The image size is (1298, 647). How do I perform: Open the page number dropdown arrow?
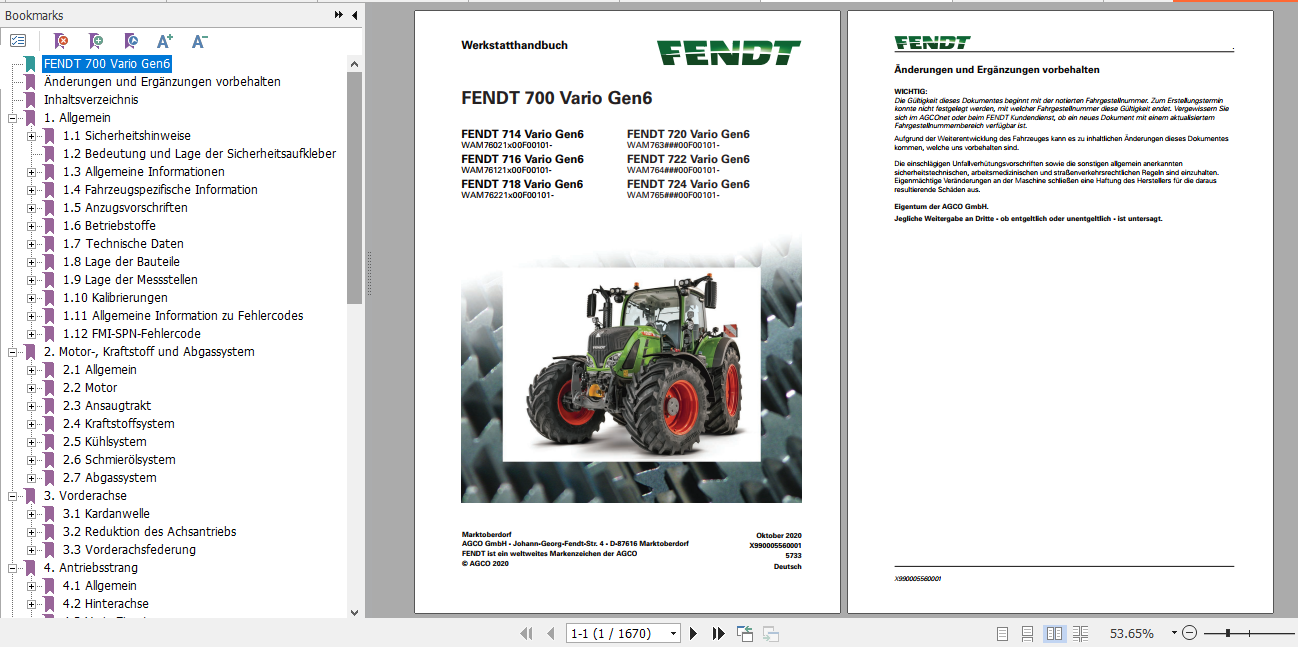[x=673, y=633]
